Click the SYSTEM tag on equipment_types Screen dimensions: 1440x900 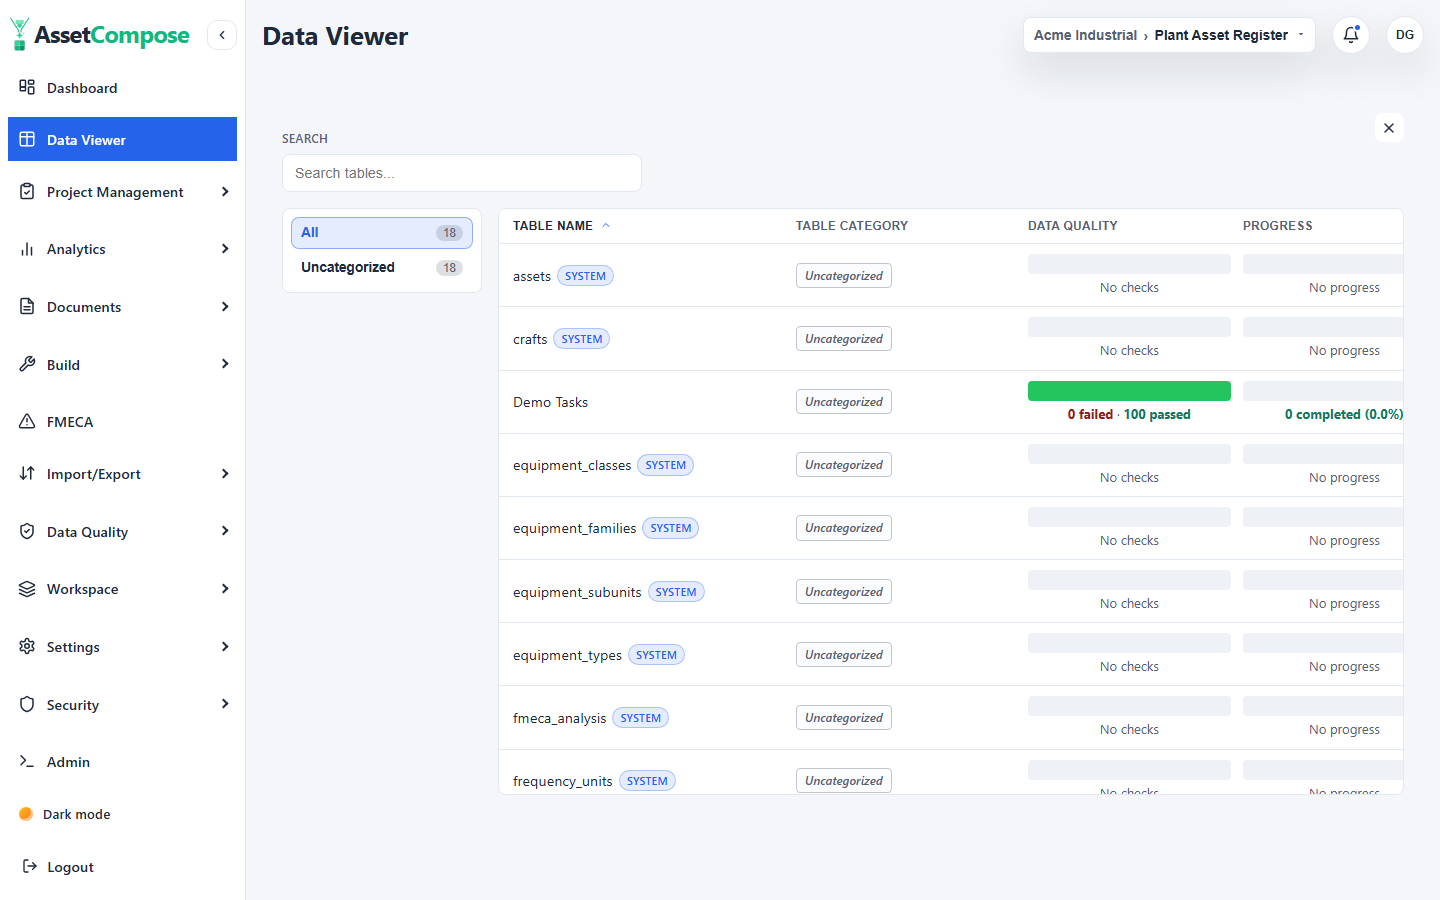(x=656, y=655)
